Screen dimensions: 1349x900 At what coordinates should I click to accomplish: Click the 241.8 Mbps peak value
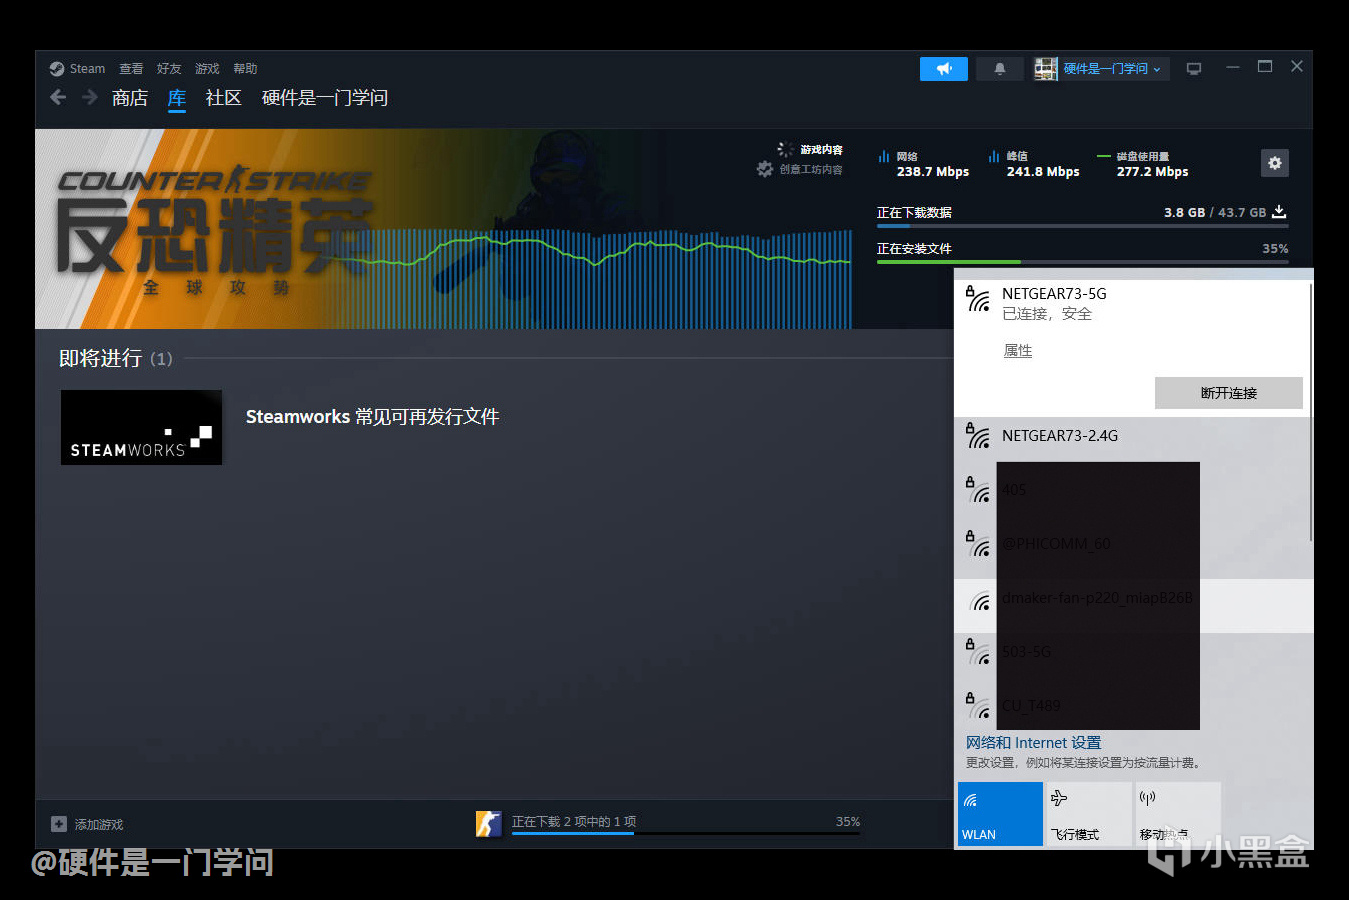coord(1043,172)
